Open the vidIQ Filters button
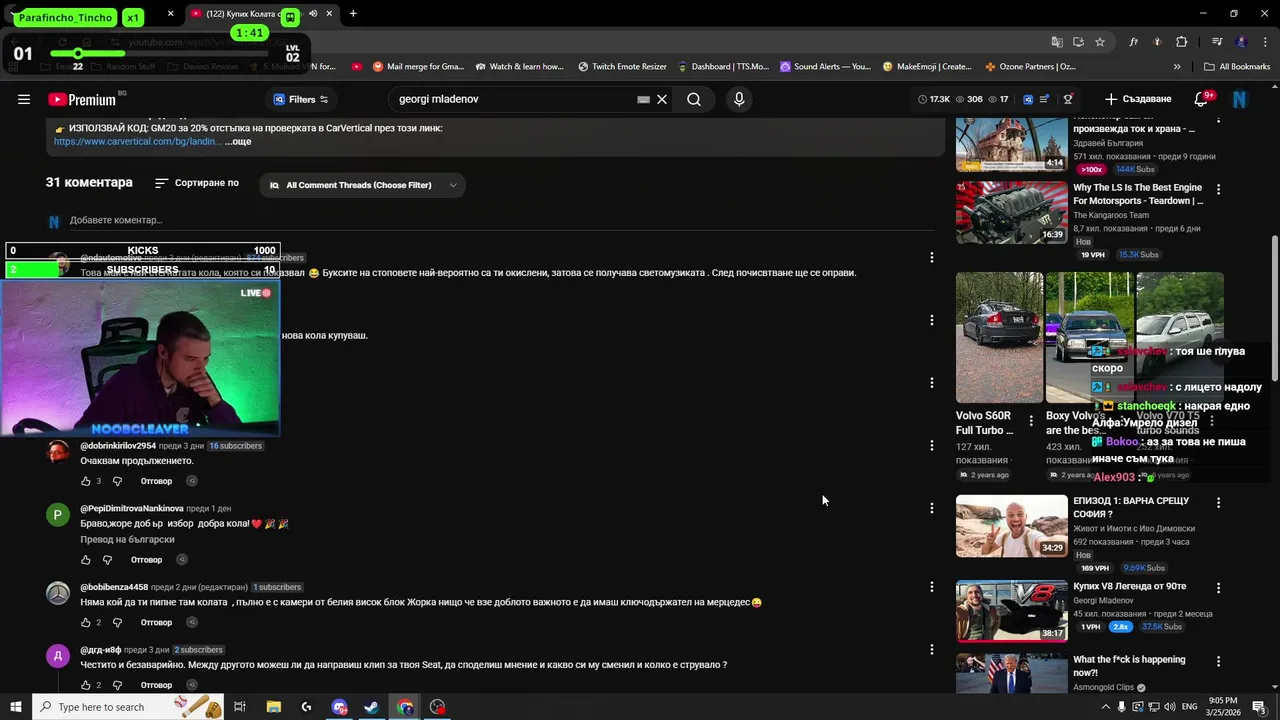 pyautogui.click(x=301, y=99)
